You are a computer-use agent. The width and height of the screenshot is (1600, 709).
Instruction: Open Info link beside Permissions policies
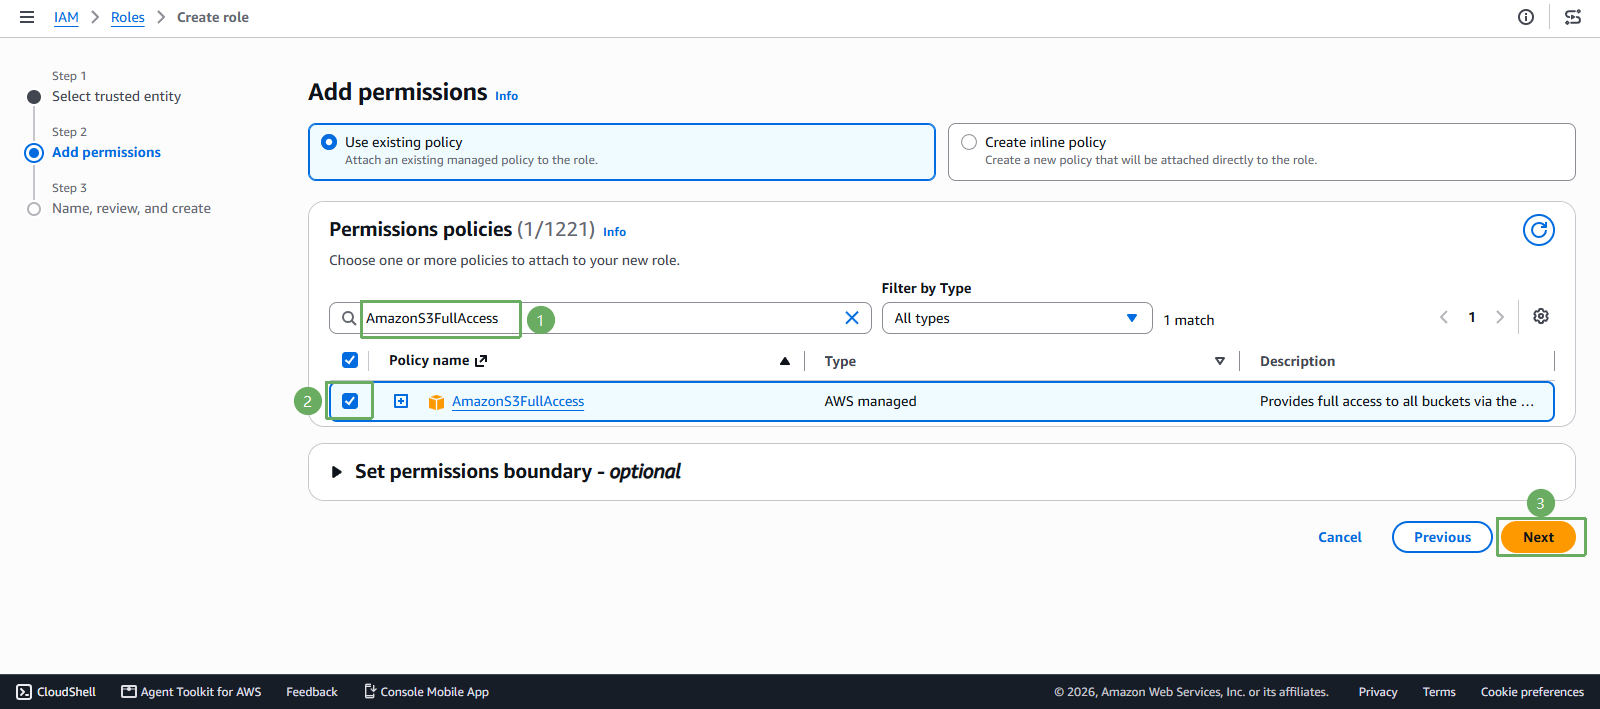pos(615,232)
